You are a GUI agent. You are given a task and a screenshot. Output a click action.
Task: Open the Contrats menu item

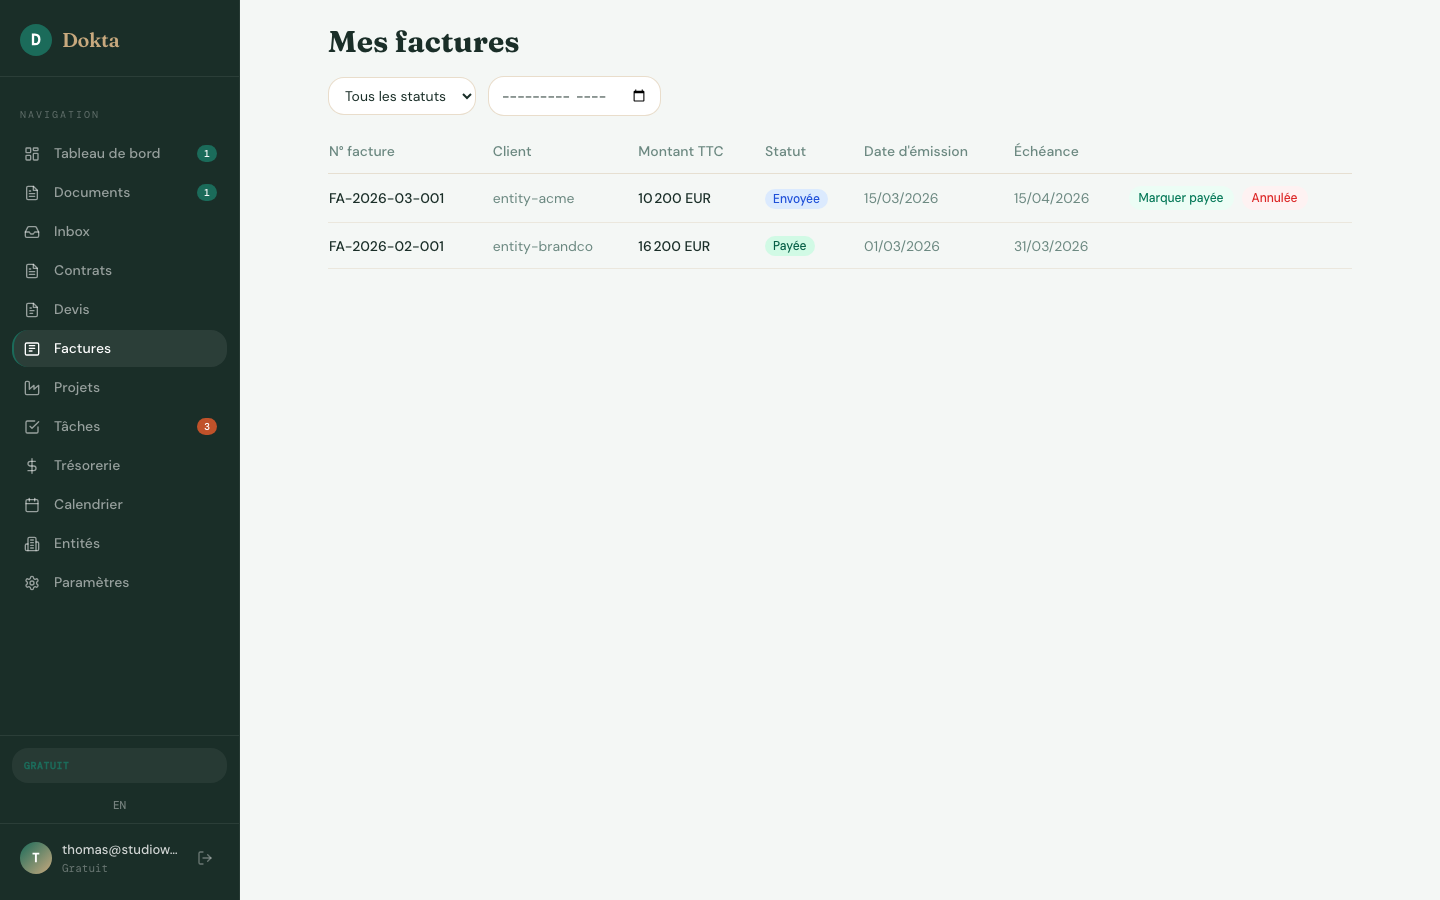click(x=83, y=271)
